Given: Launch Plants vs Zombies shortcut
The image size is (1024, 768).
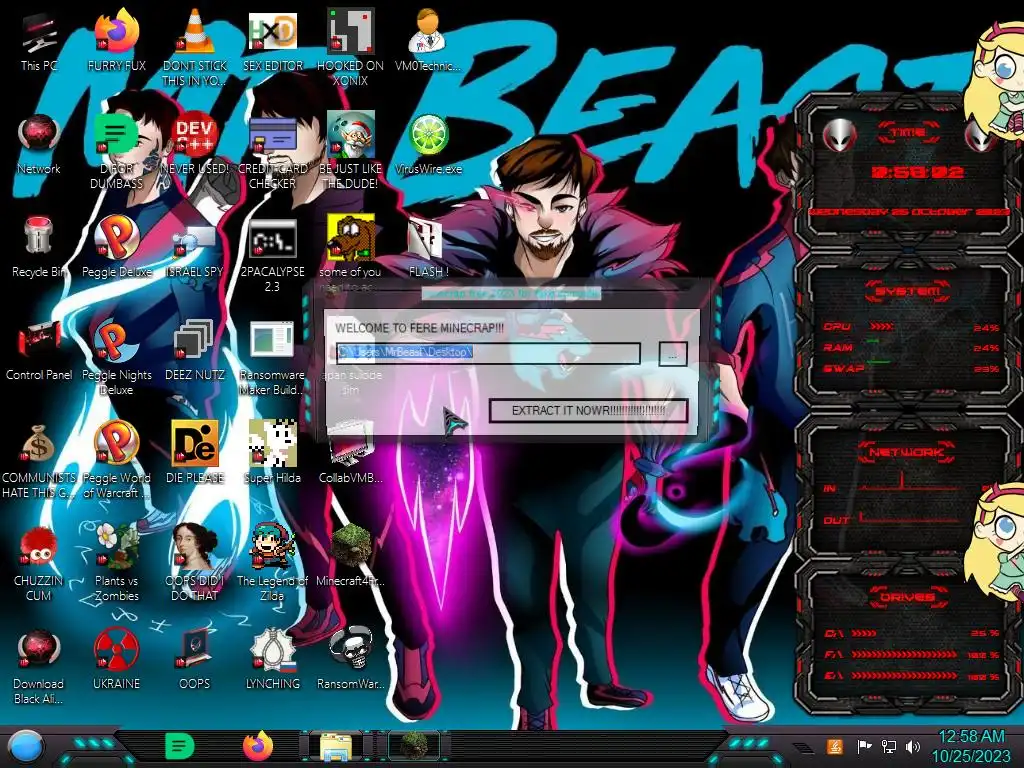Looking at the screenshot, I should pyautogui.click(x=116, y=546).
